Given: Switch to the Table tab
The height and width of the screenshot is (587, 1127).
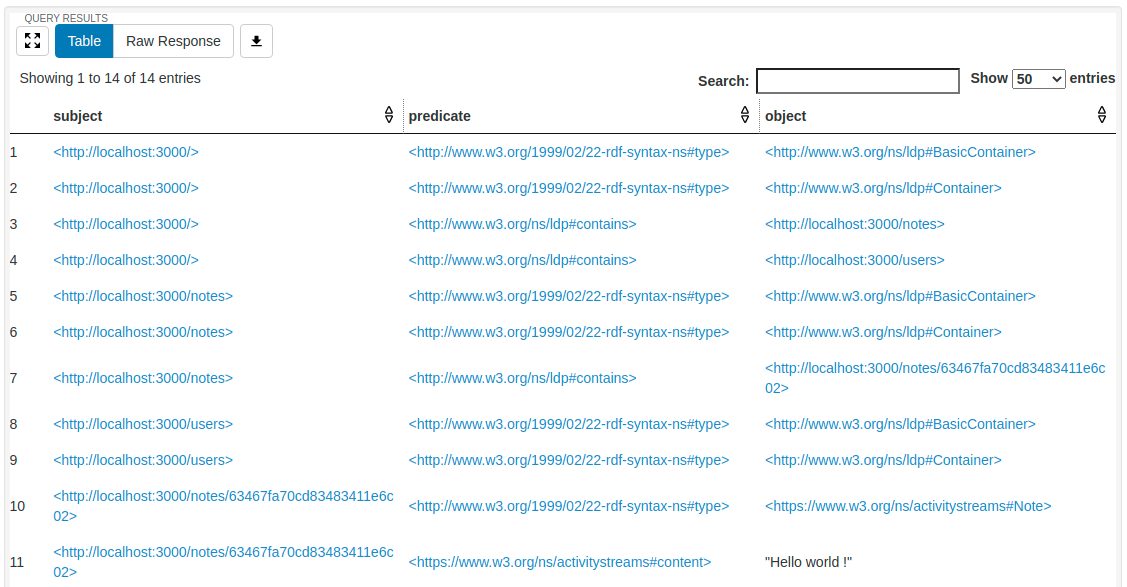Looking at the screenshot, I should pyautogui.click(x=84, y=41).
